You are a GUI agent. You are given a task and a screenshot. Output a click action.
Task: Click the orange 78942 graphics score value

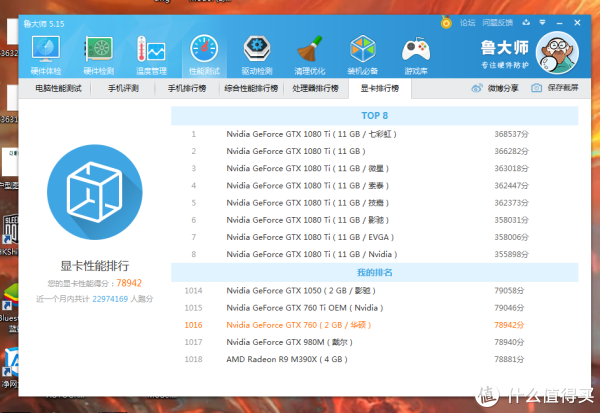pos(129,283)
